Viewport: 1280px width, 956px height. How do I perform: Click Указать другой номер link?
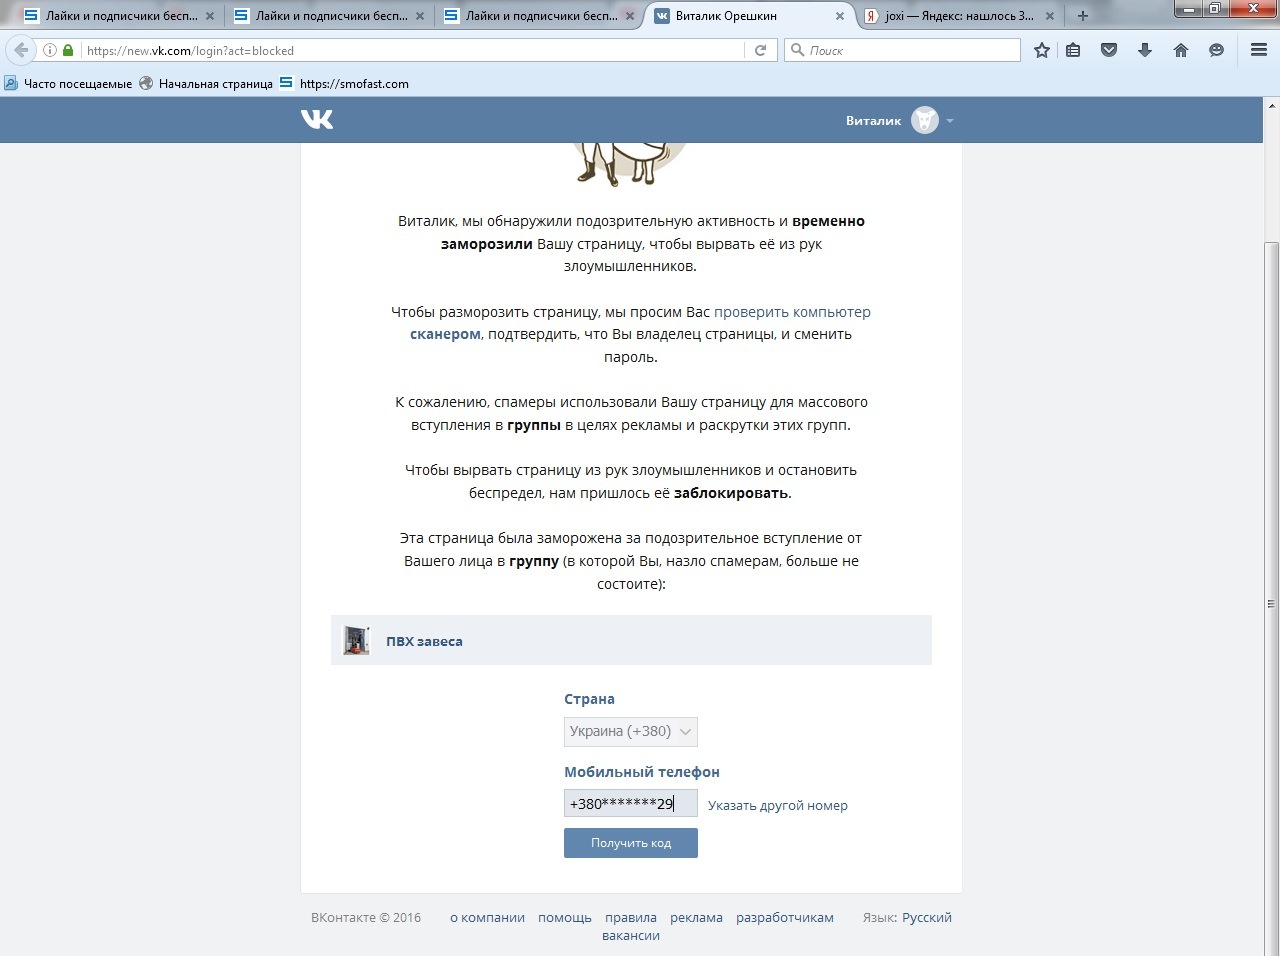[x=778, y=805]
